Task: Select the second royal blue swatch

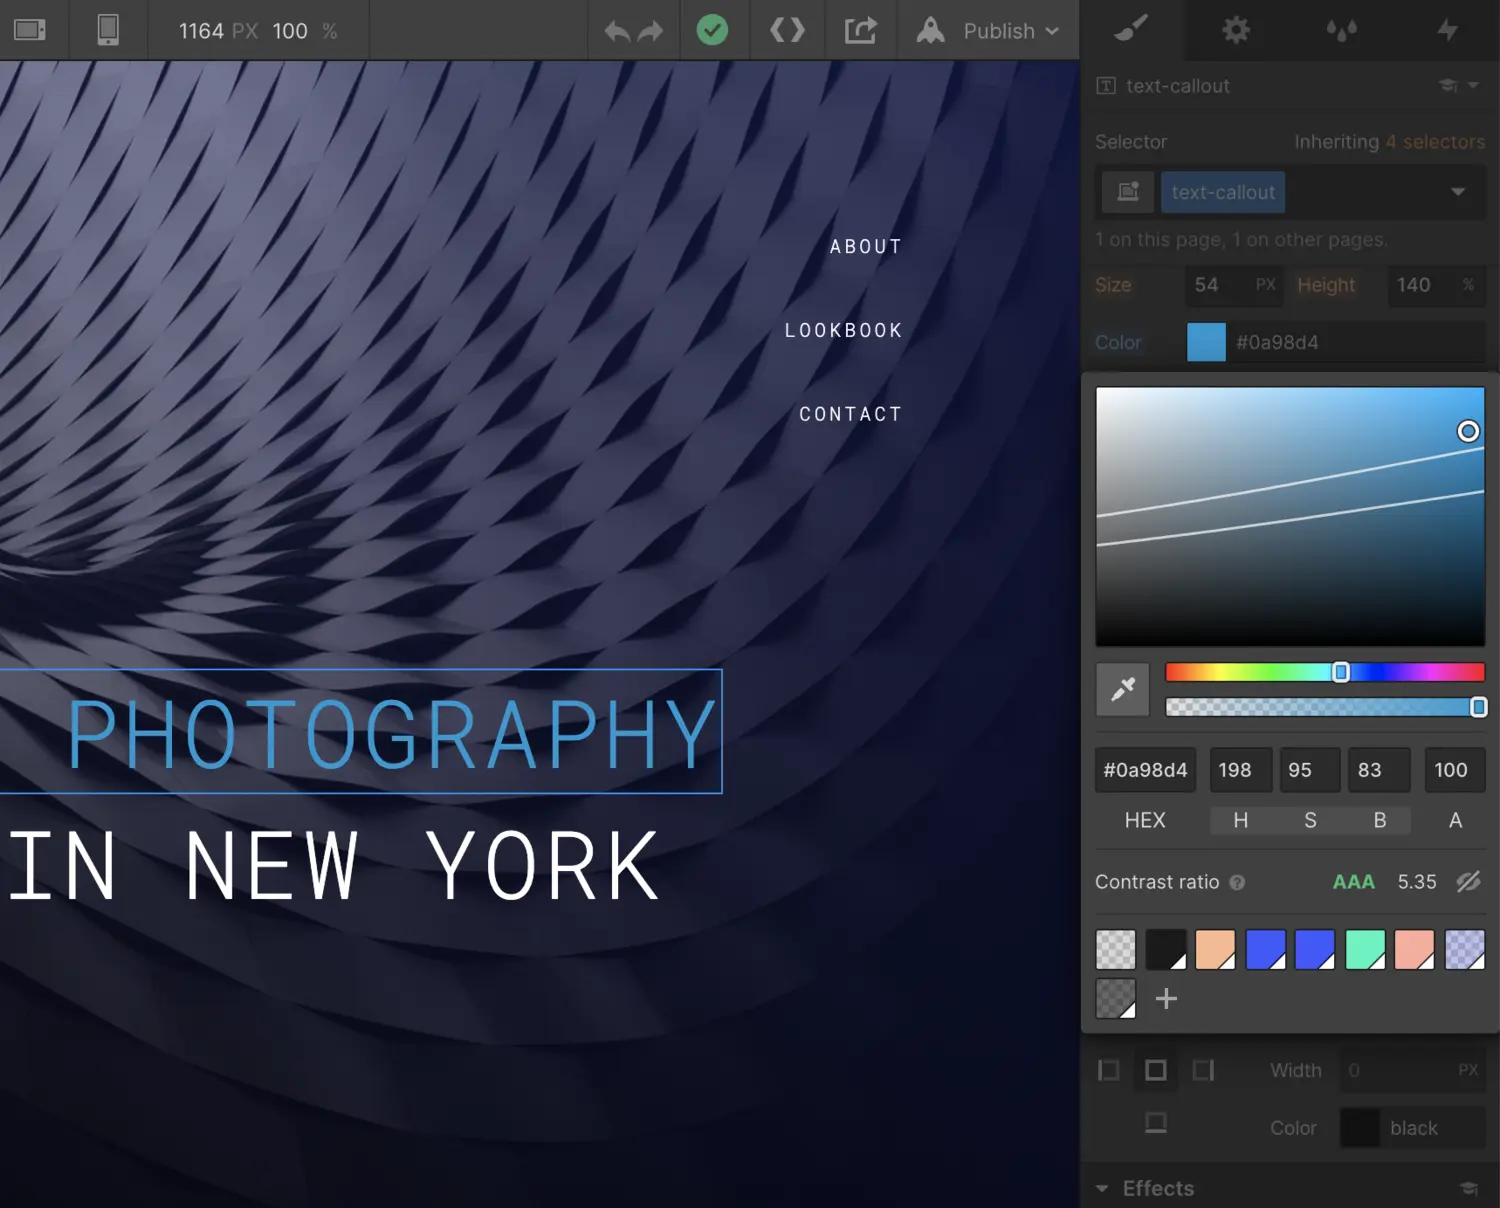Action: coord(1315,950)
